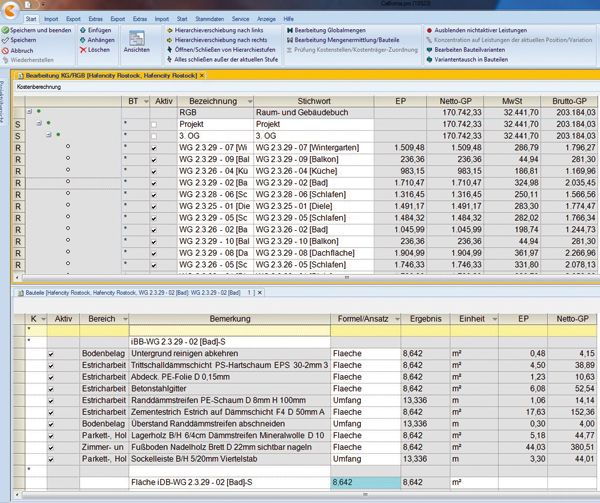Open the Stammdaten menu tab
600x503 pixels.
208,19
